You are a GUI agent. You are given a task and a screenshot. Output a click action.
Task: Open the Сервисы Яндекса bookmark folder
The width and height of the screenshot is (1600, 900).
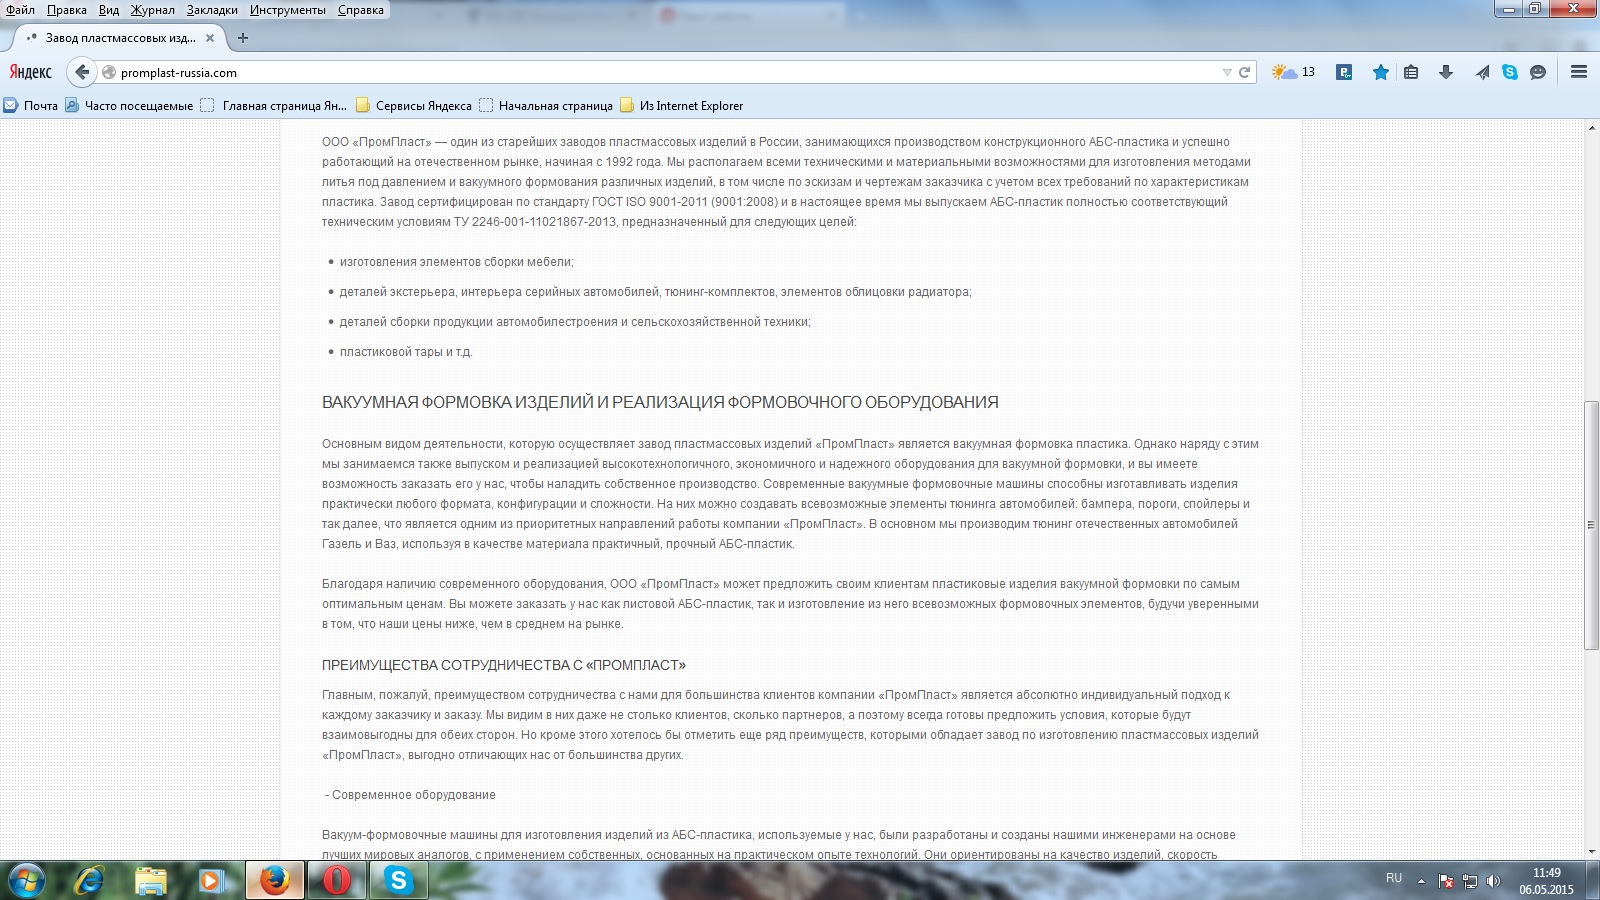[414, 105]
